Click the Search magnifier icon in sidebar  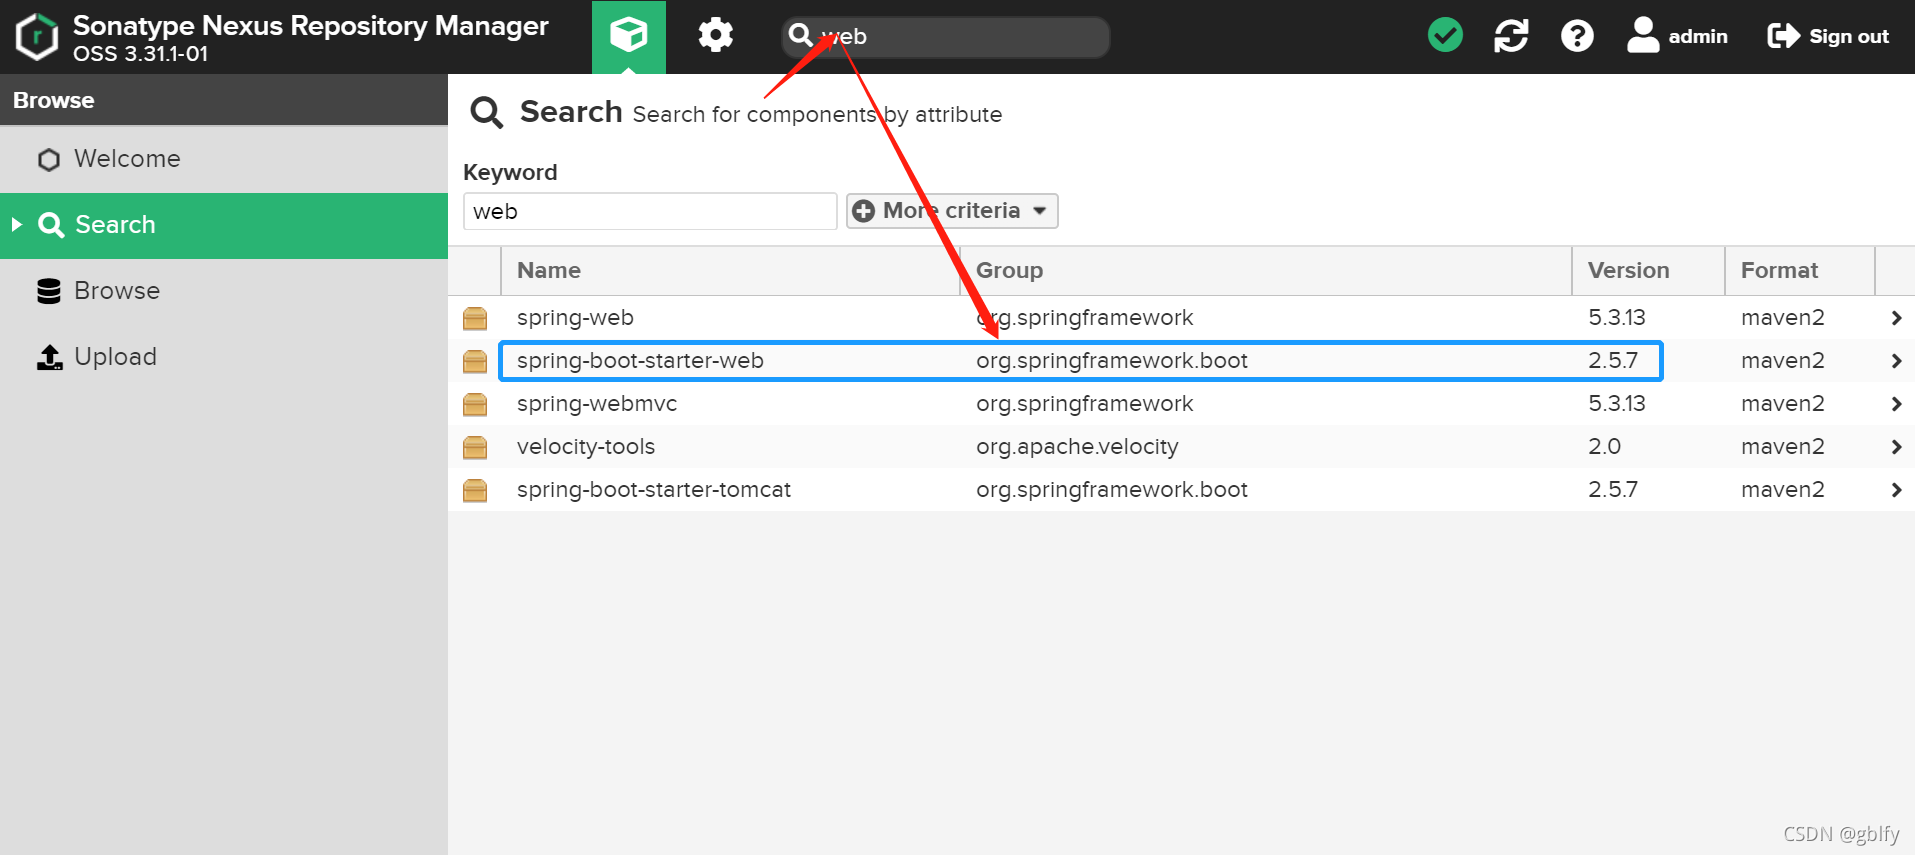51,225
